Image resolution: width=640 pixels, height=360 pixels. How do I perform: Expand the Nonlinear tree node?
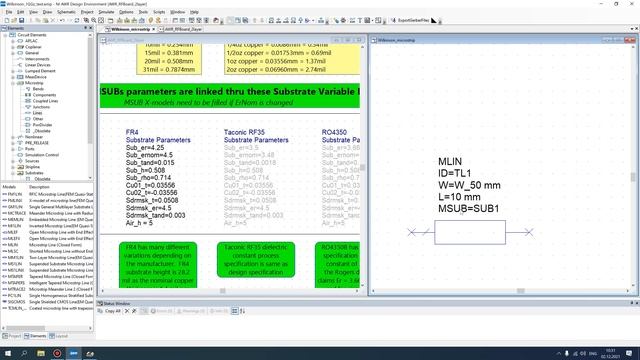pos(13,137)
